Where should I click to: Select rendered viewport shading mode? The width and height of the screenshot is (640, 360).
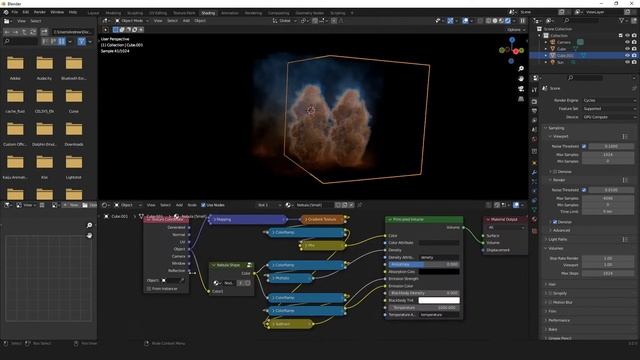point(508,20)
